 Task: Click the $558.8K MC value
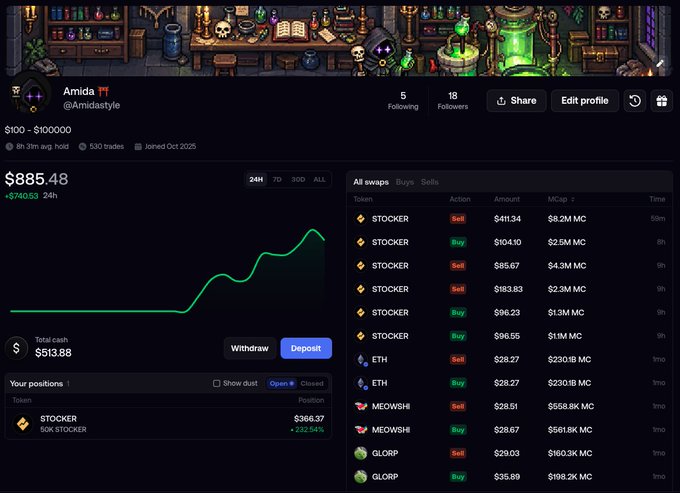pos(571,406)
